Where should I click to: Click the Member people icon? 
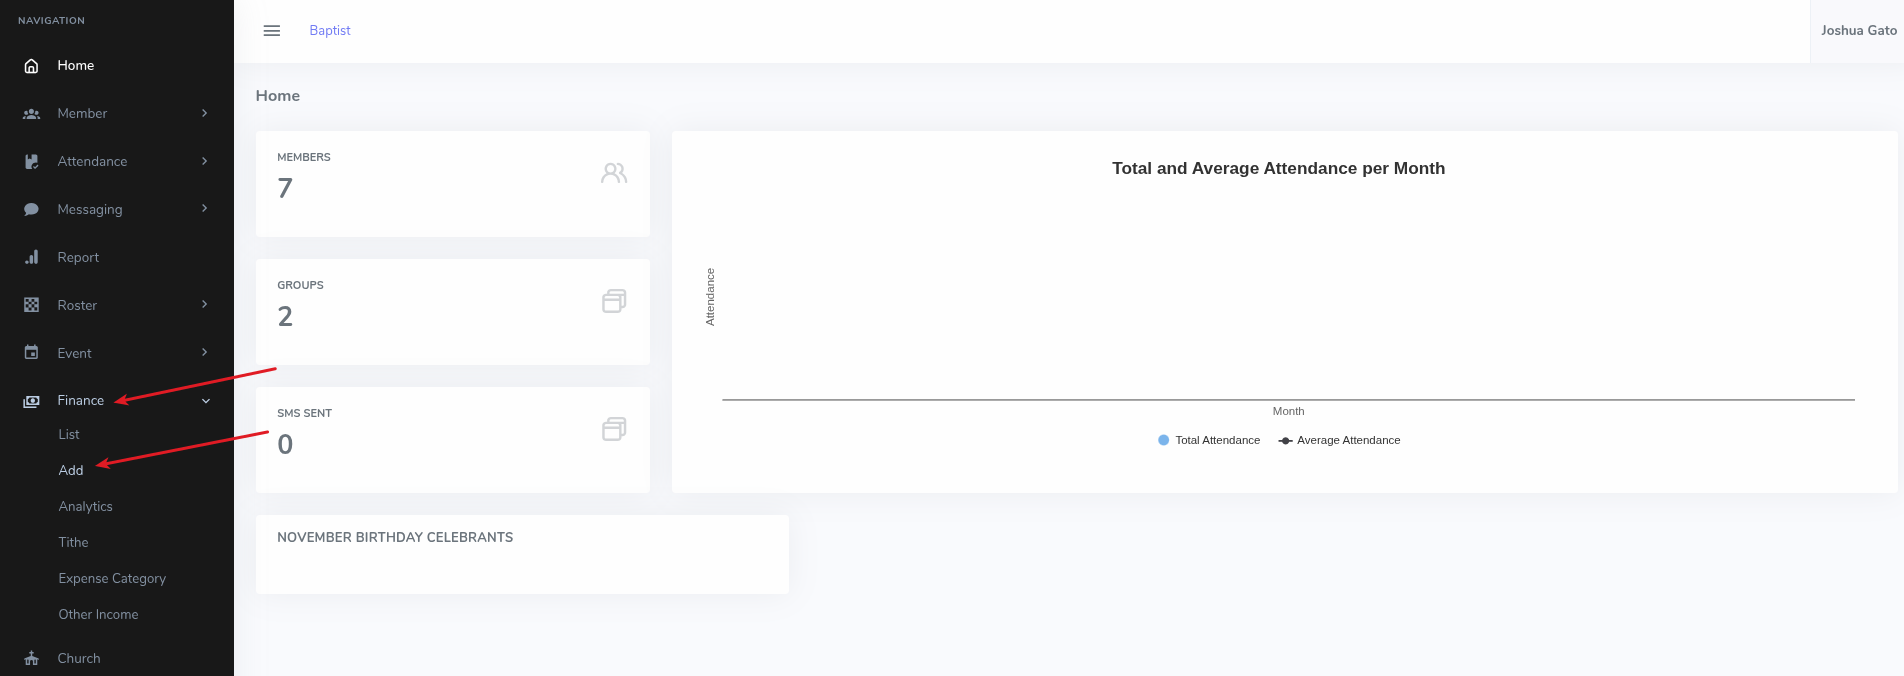pos(31,114)
